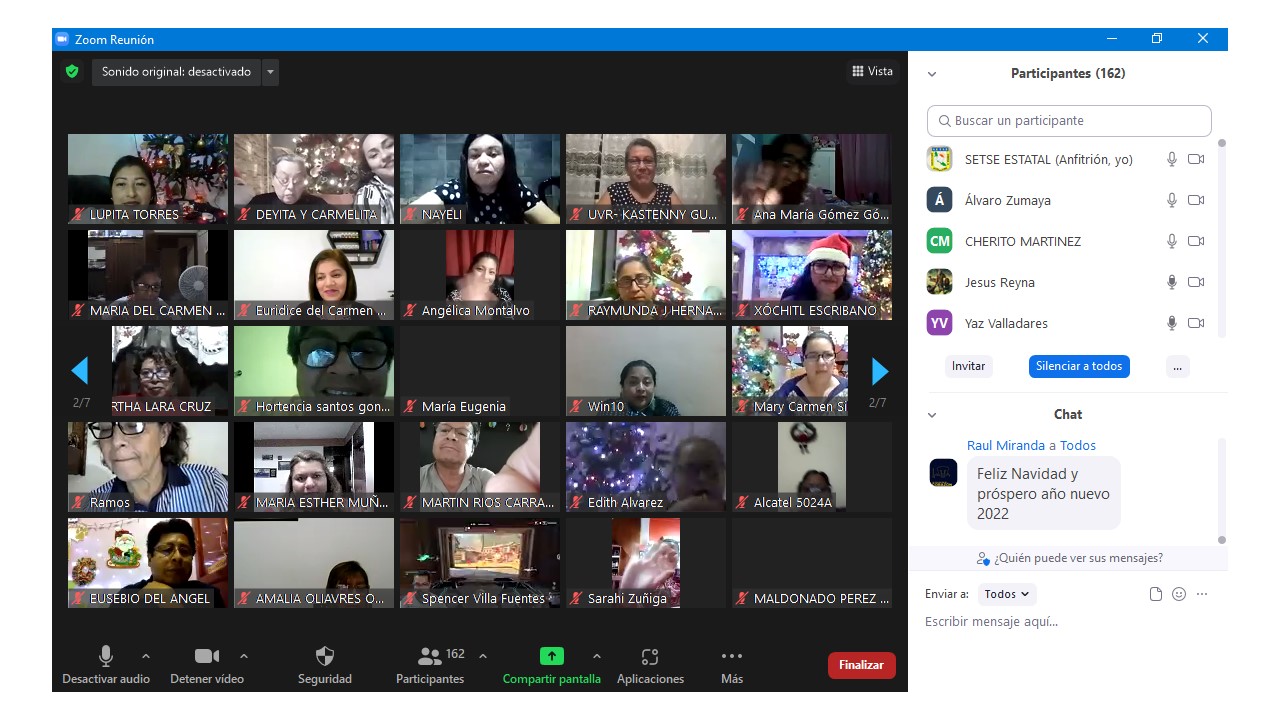Open the Aplicaciones toolbar icon
Screen dimensions: 1280x720
(650, 665)
